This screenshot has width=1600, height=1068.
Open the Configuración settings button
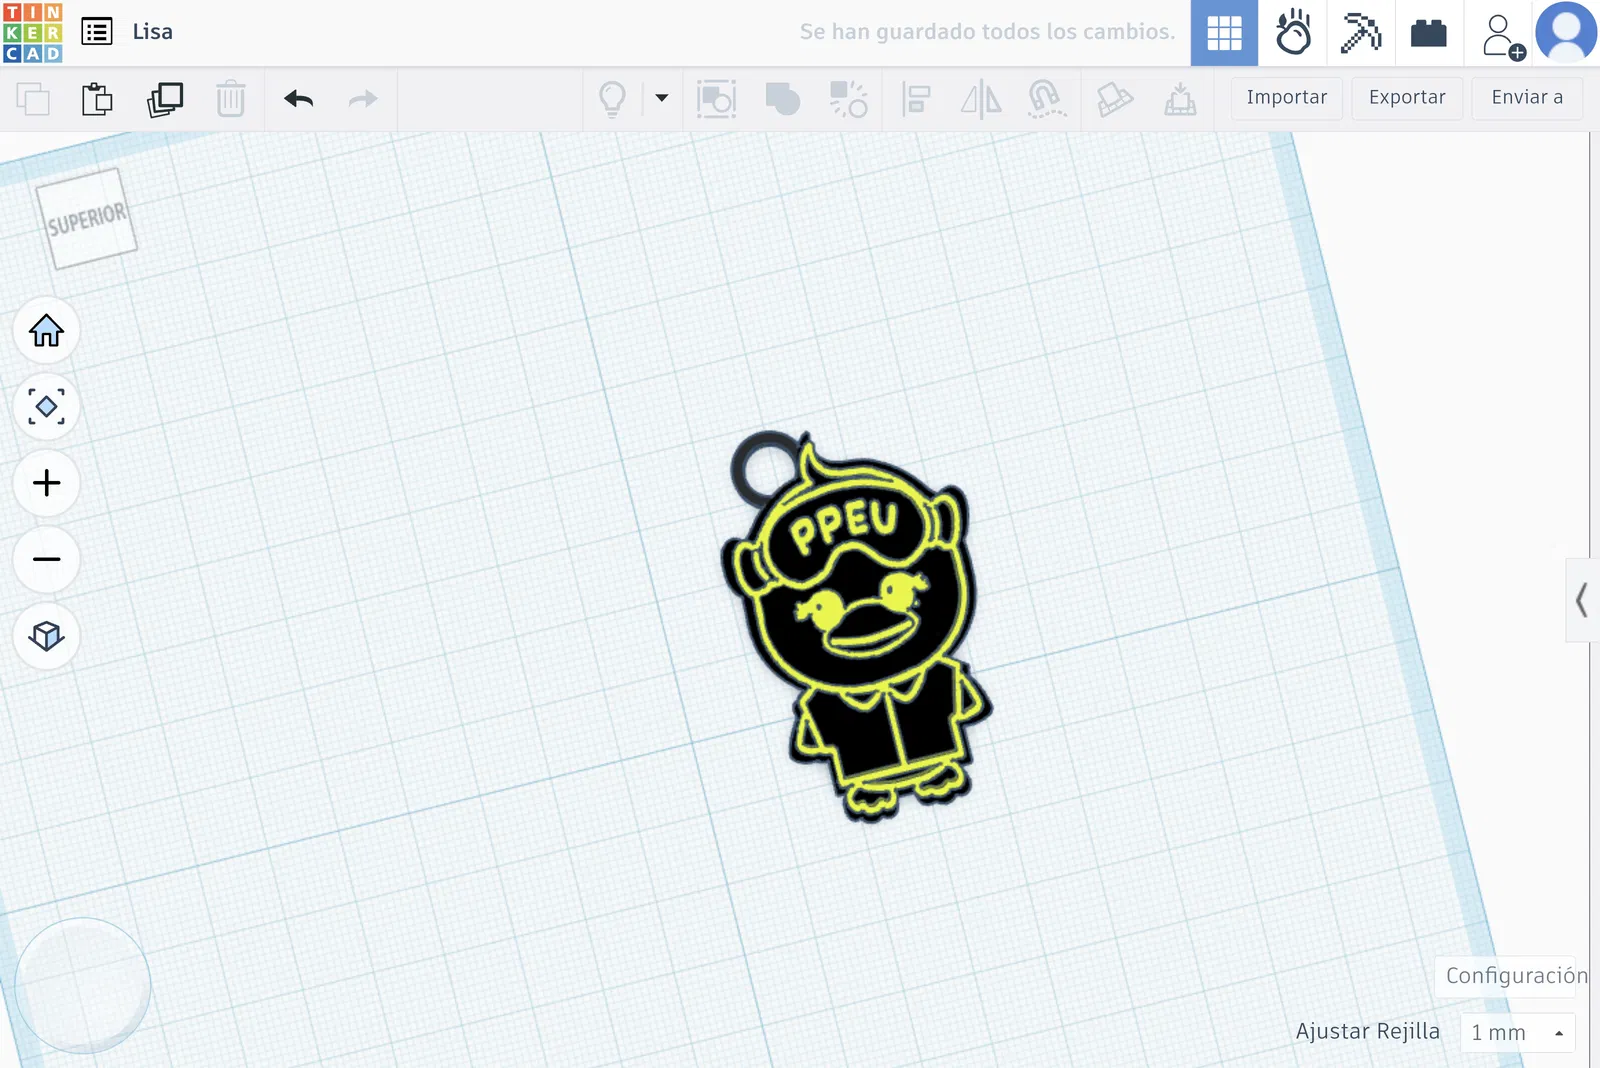pyautogui.click(x=1513, y=976)
